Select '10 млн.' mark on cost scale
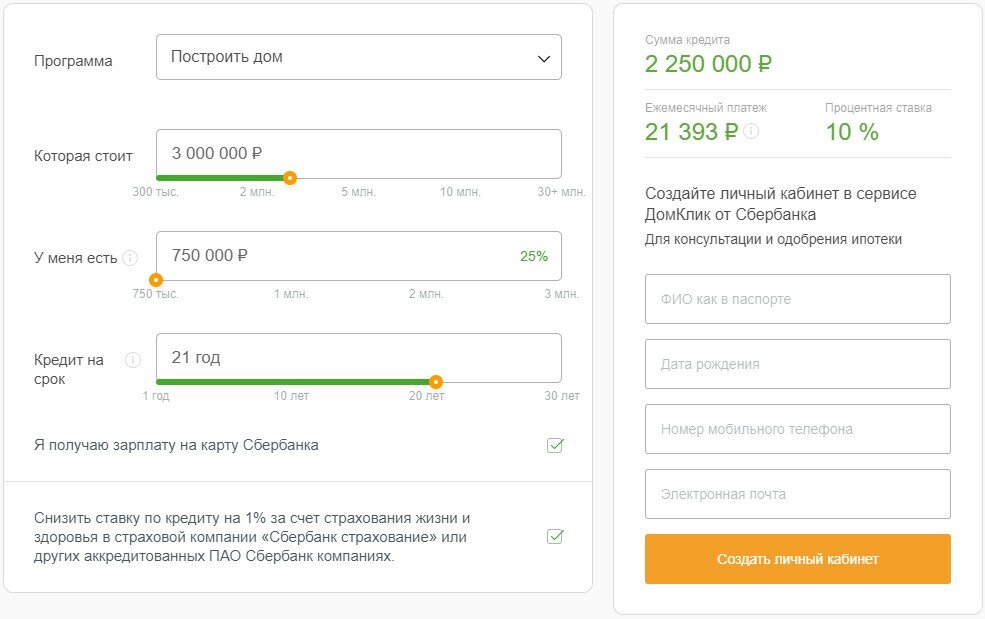 coord(460,192)
